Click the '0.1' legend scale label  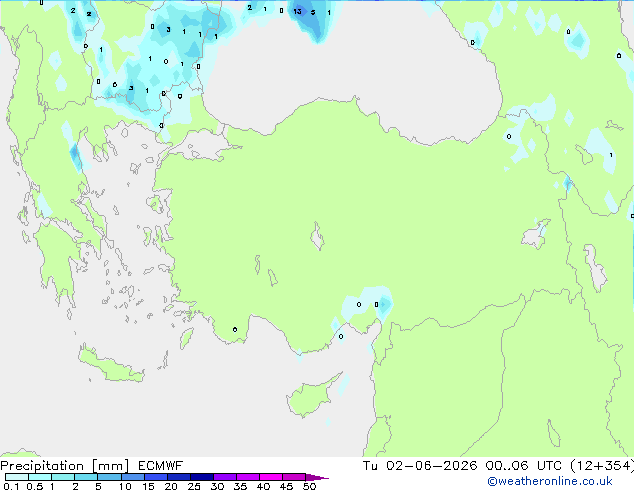click(11, 486)
